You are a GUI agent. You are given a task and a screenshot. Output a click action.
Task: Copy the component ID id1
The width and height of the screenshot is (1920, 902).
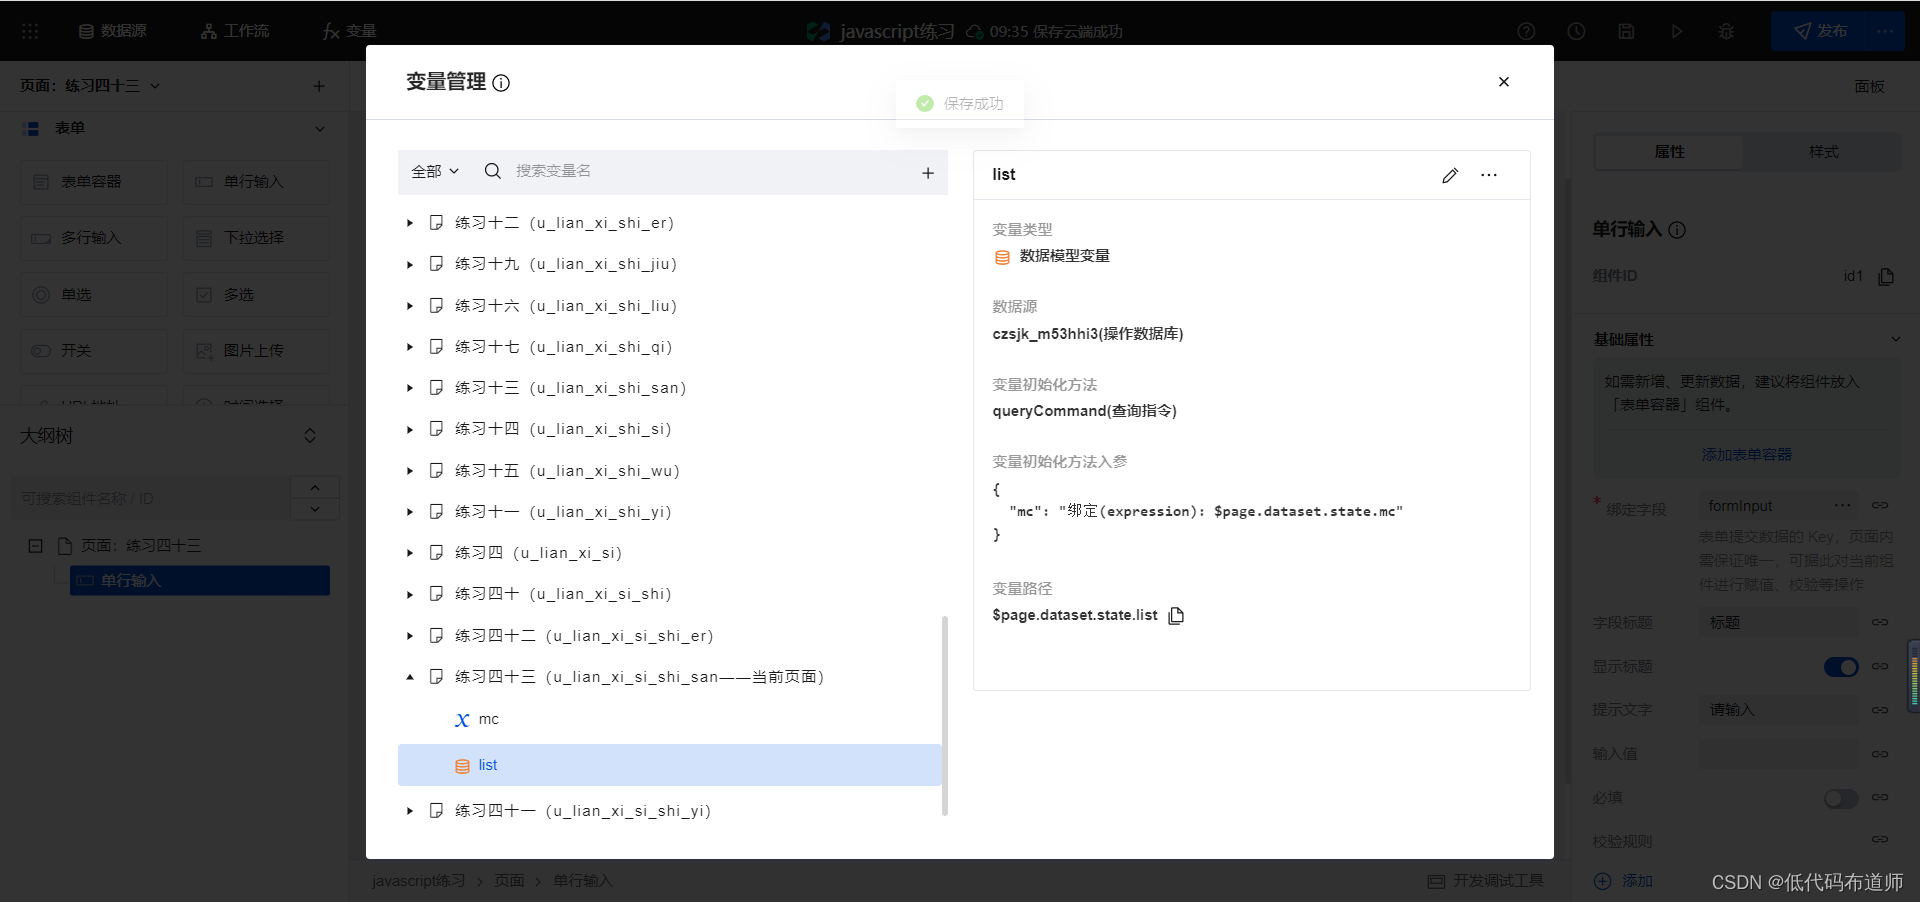[1886, 276]
